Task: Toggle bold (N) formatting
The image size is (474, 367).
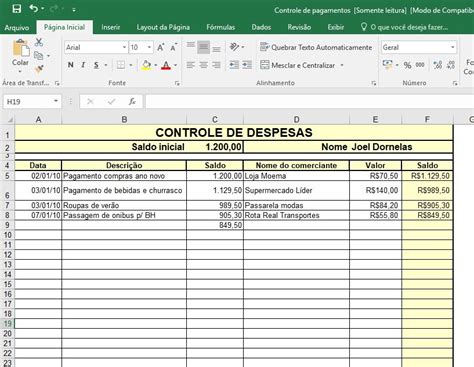Action: click(70, 65)
